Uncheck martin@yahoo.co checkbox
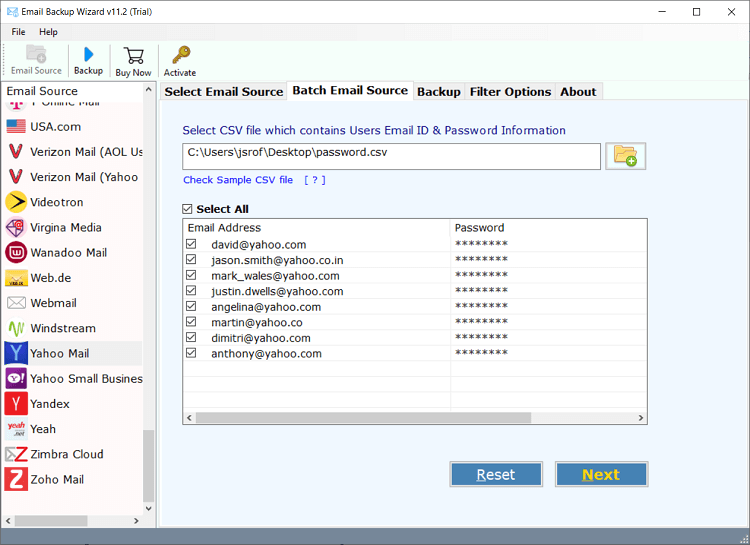This screenshot has width=750, height=545. 191,322
